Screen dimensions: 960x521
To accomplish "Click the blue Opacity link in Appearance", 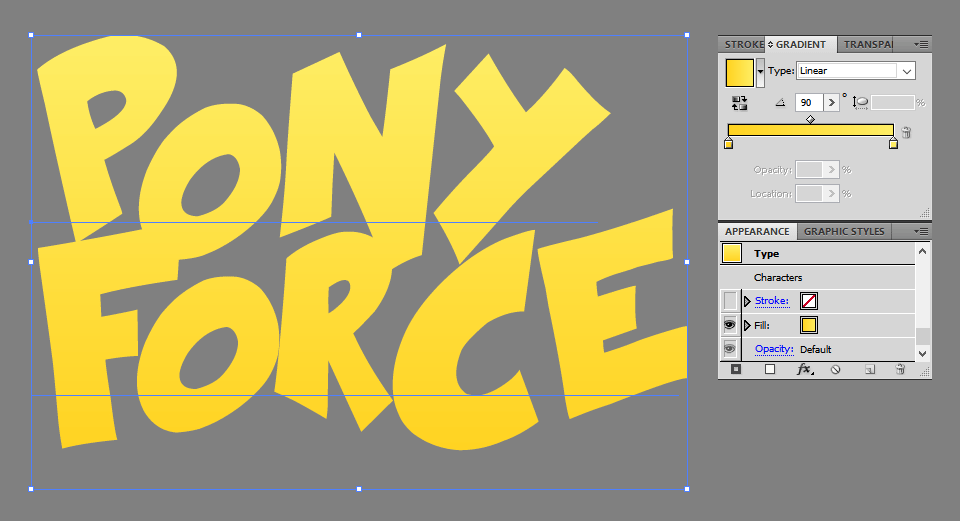I will [x=773, y=349].
